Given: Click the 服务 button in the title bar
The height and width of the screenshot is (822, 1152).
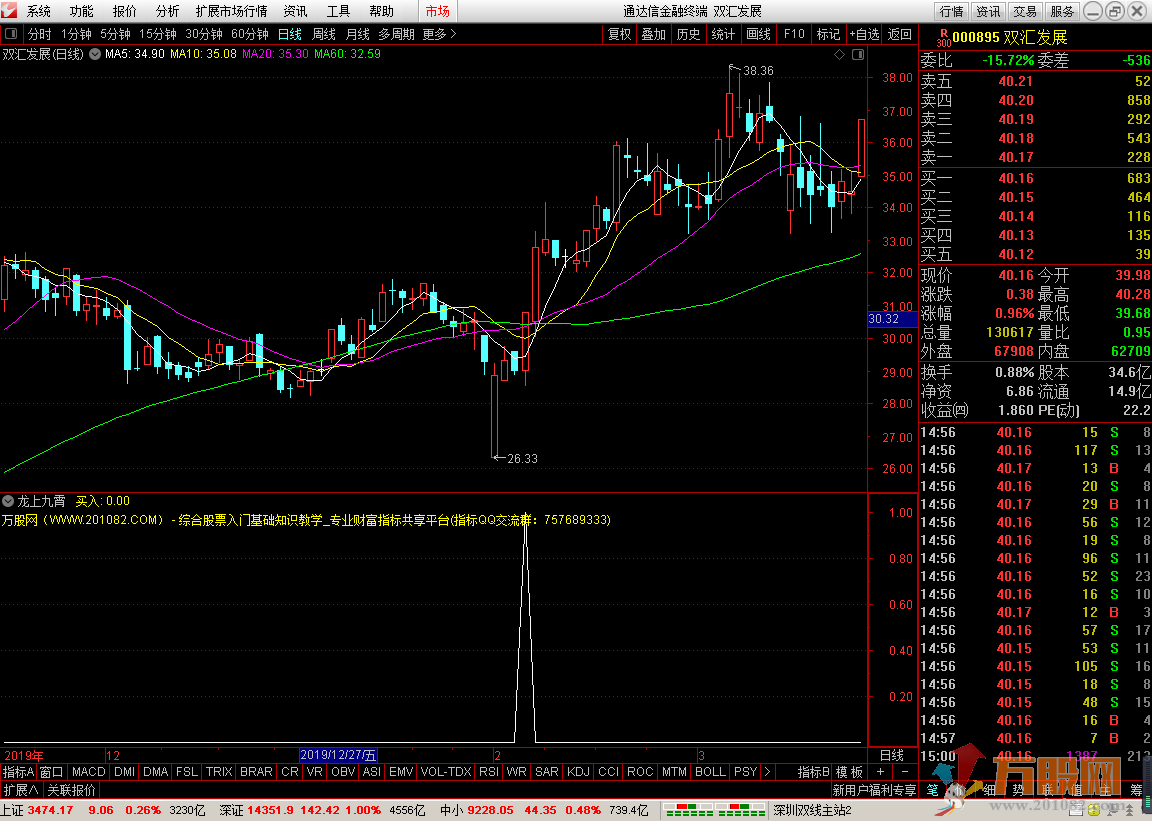Looking at the screenshot, I should point(1062,11).
